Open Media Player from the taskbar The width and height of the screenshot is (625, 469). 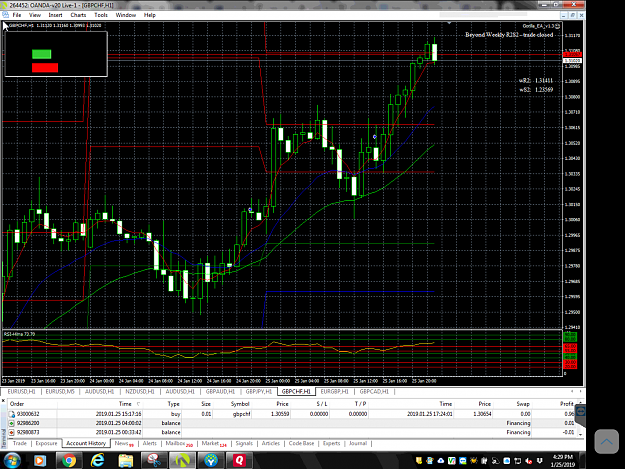point(40,461)
